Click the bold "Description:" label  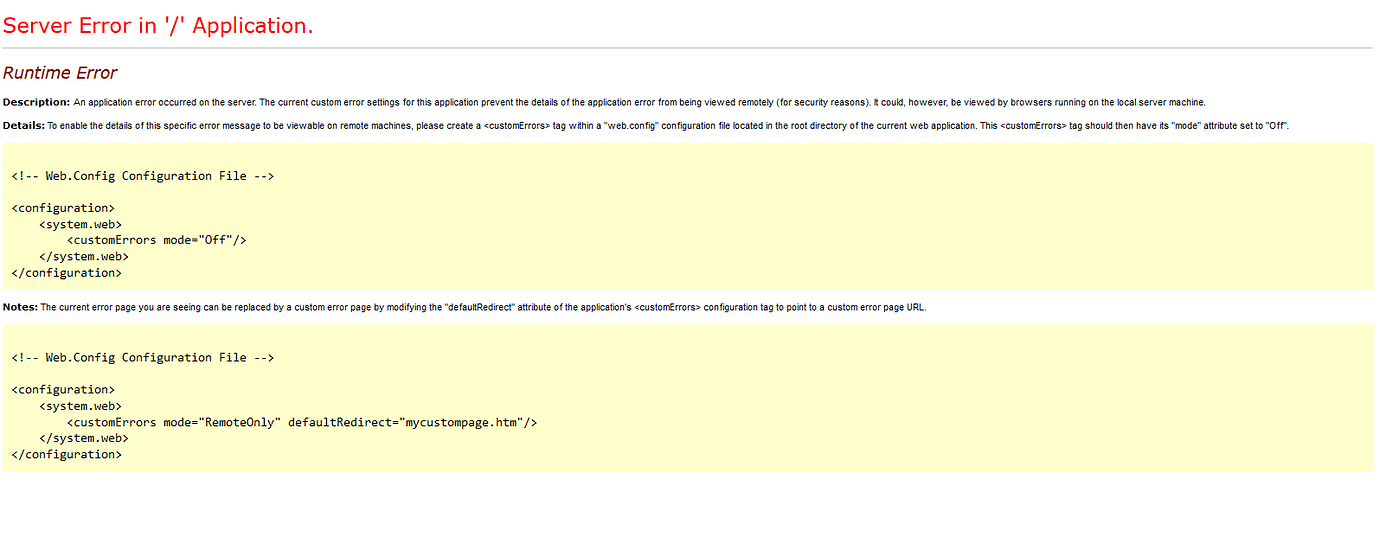tap(36, 102)
